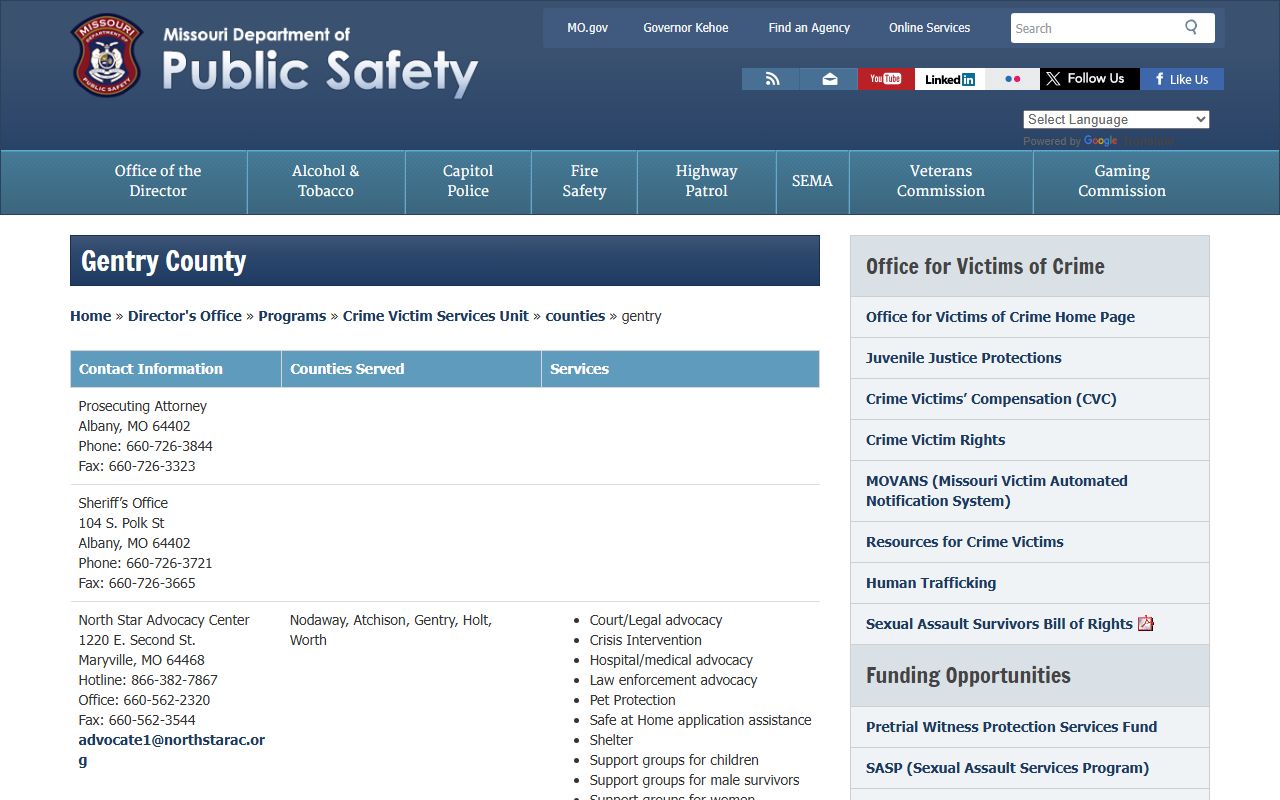
Task: Select North Star hotline 866-382-7867
Action: 174,680
